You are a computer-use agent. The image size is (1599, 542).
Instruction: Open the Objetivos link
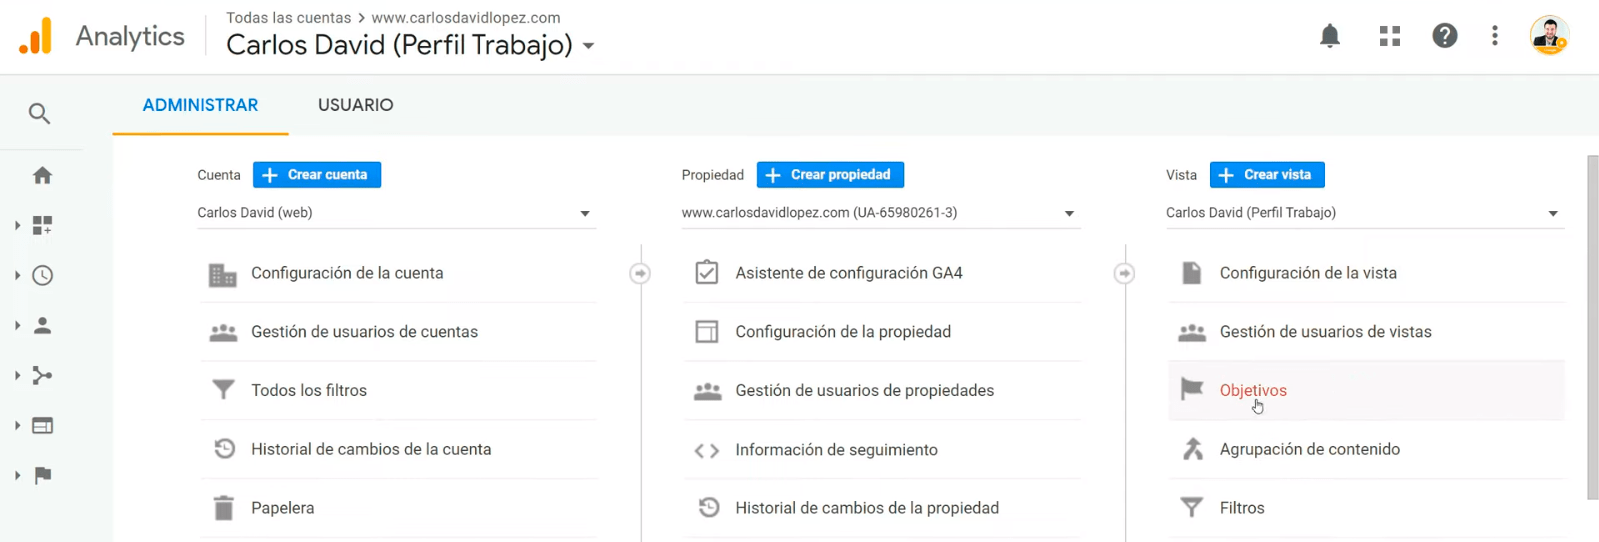click(x=1253, y=391)
